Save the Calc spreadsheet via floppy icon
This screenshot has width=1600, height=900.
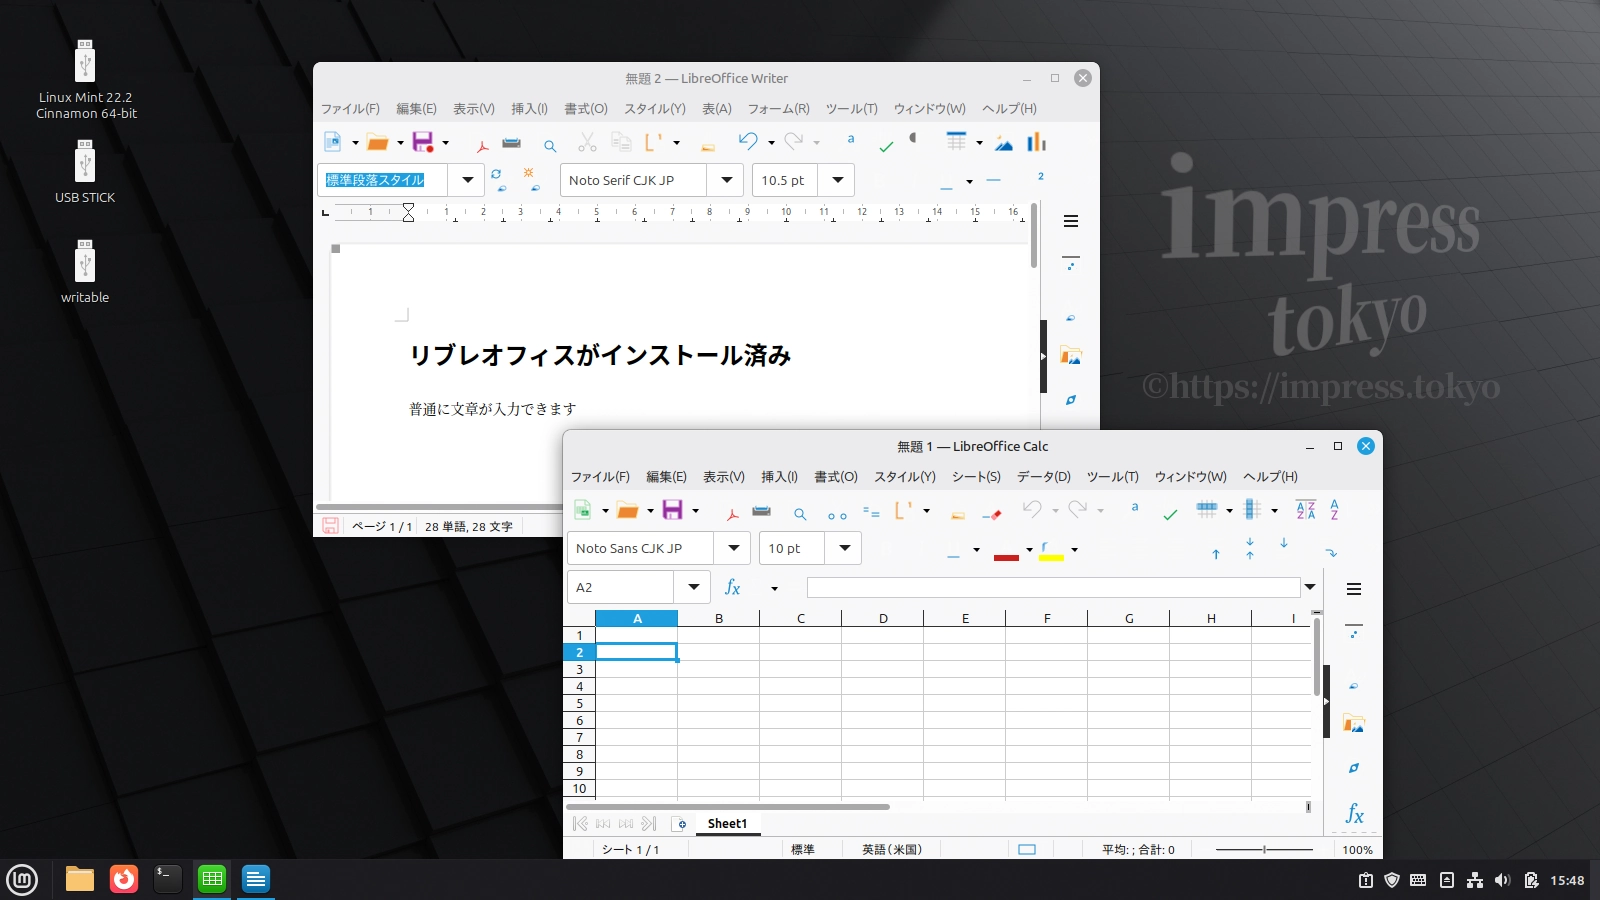[x=673, y=510]
